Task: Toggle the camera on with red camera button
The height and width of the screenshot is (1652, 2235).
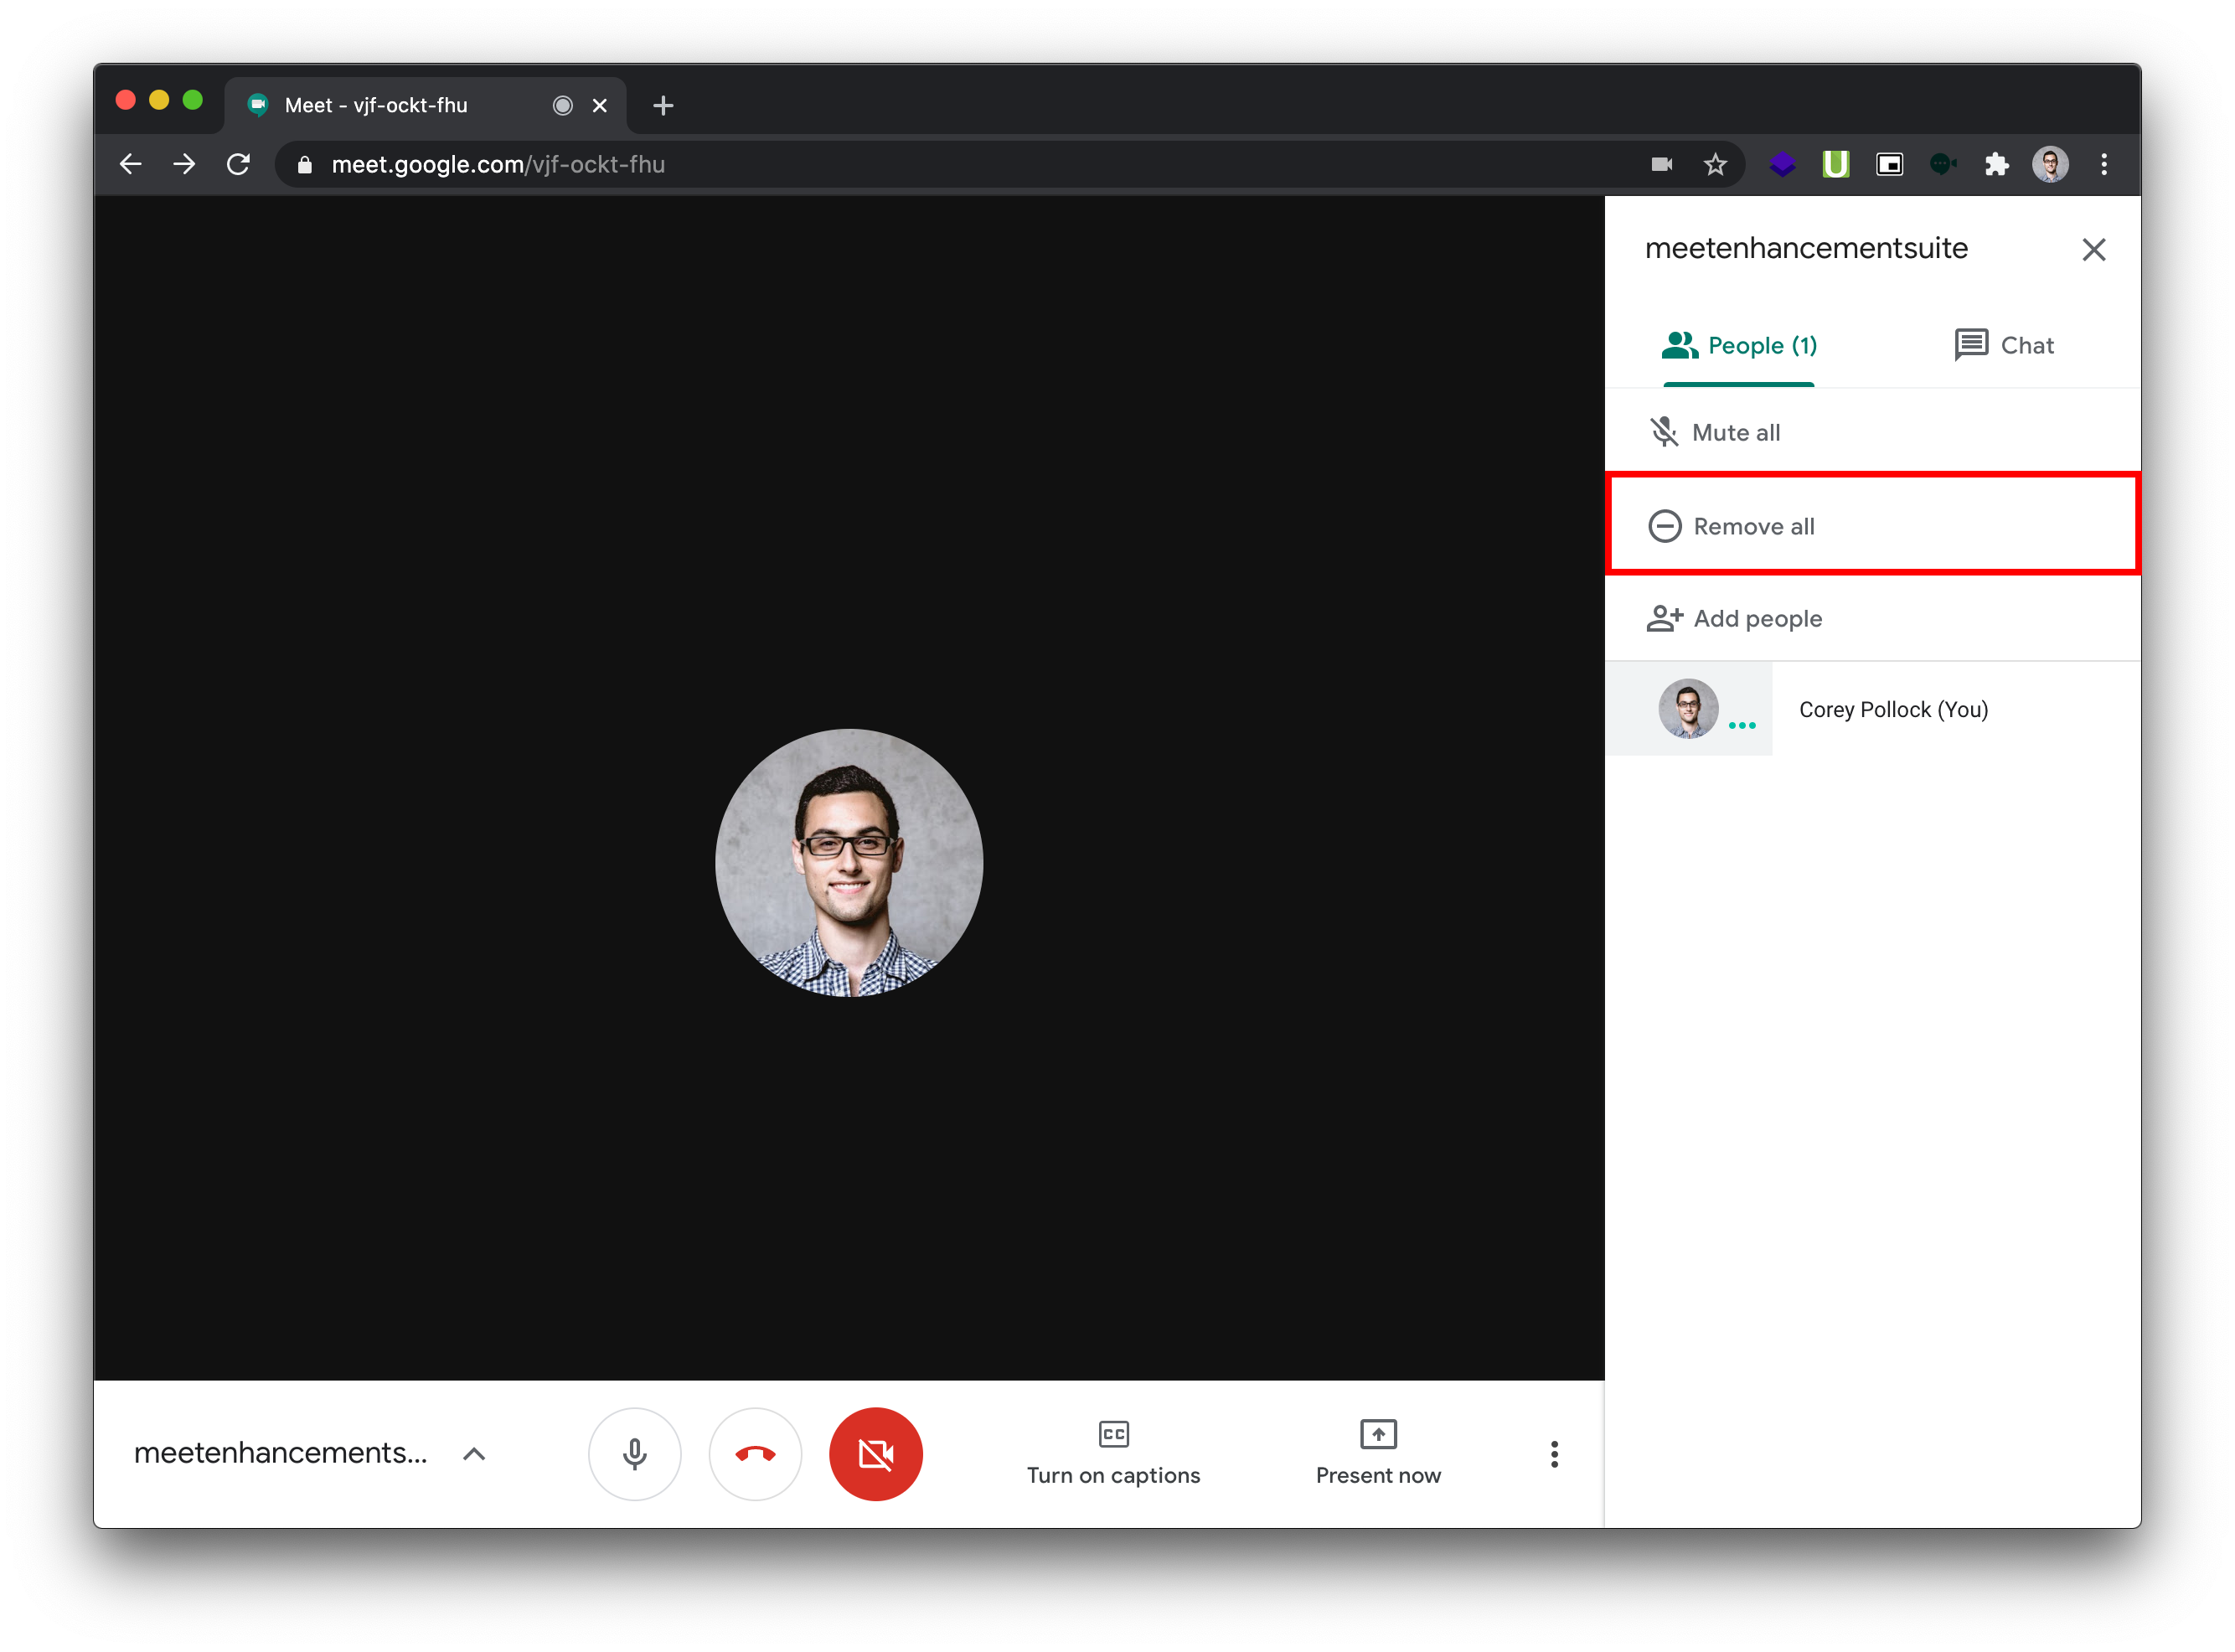Action: coord(876,1455)
